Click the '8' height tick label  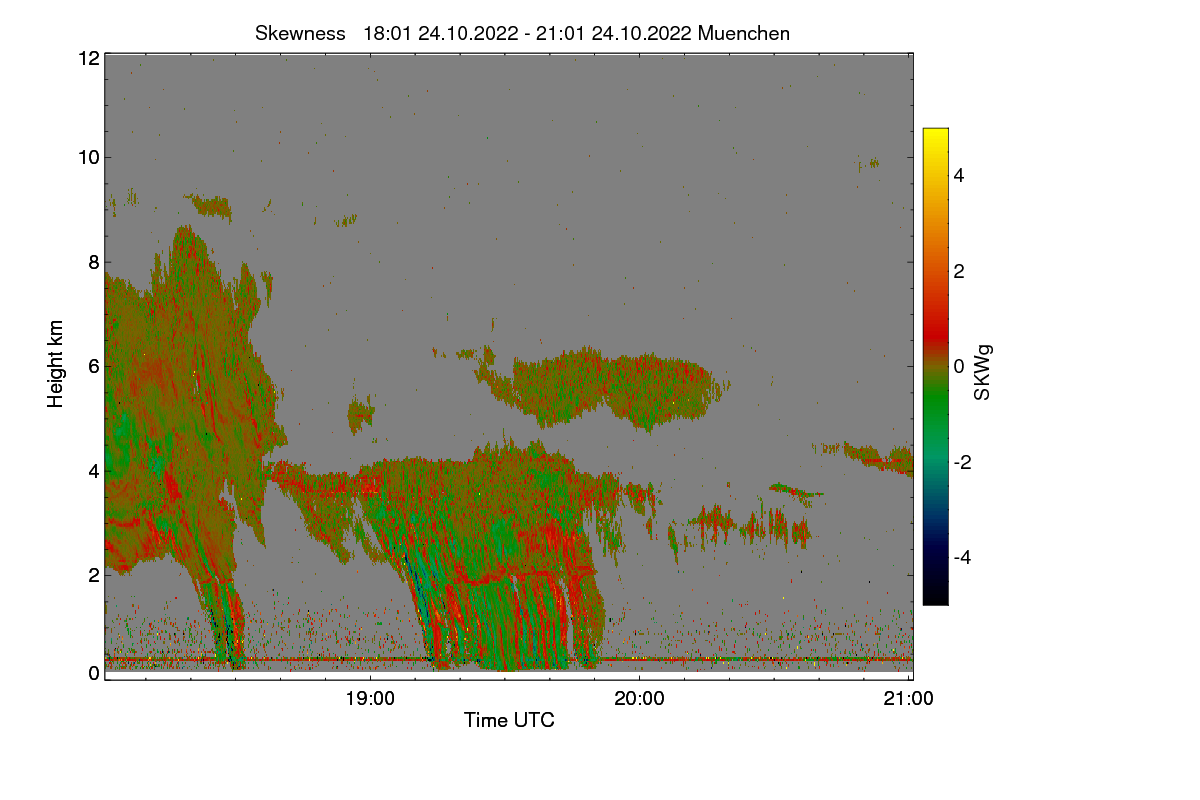[x=94, y=262]
